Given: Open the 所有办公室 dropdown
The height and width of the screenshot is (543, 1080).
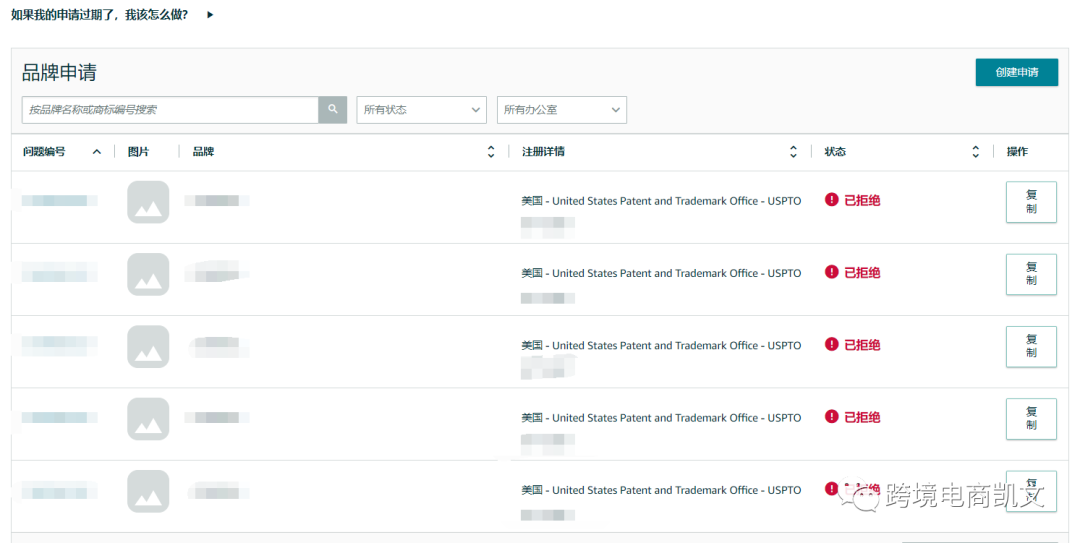Looking at the screenshot, I should point(562,110).
